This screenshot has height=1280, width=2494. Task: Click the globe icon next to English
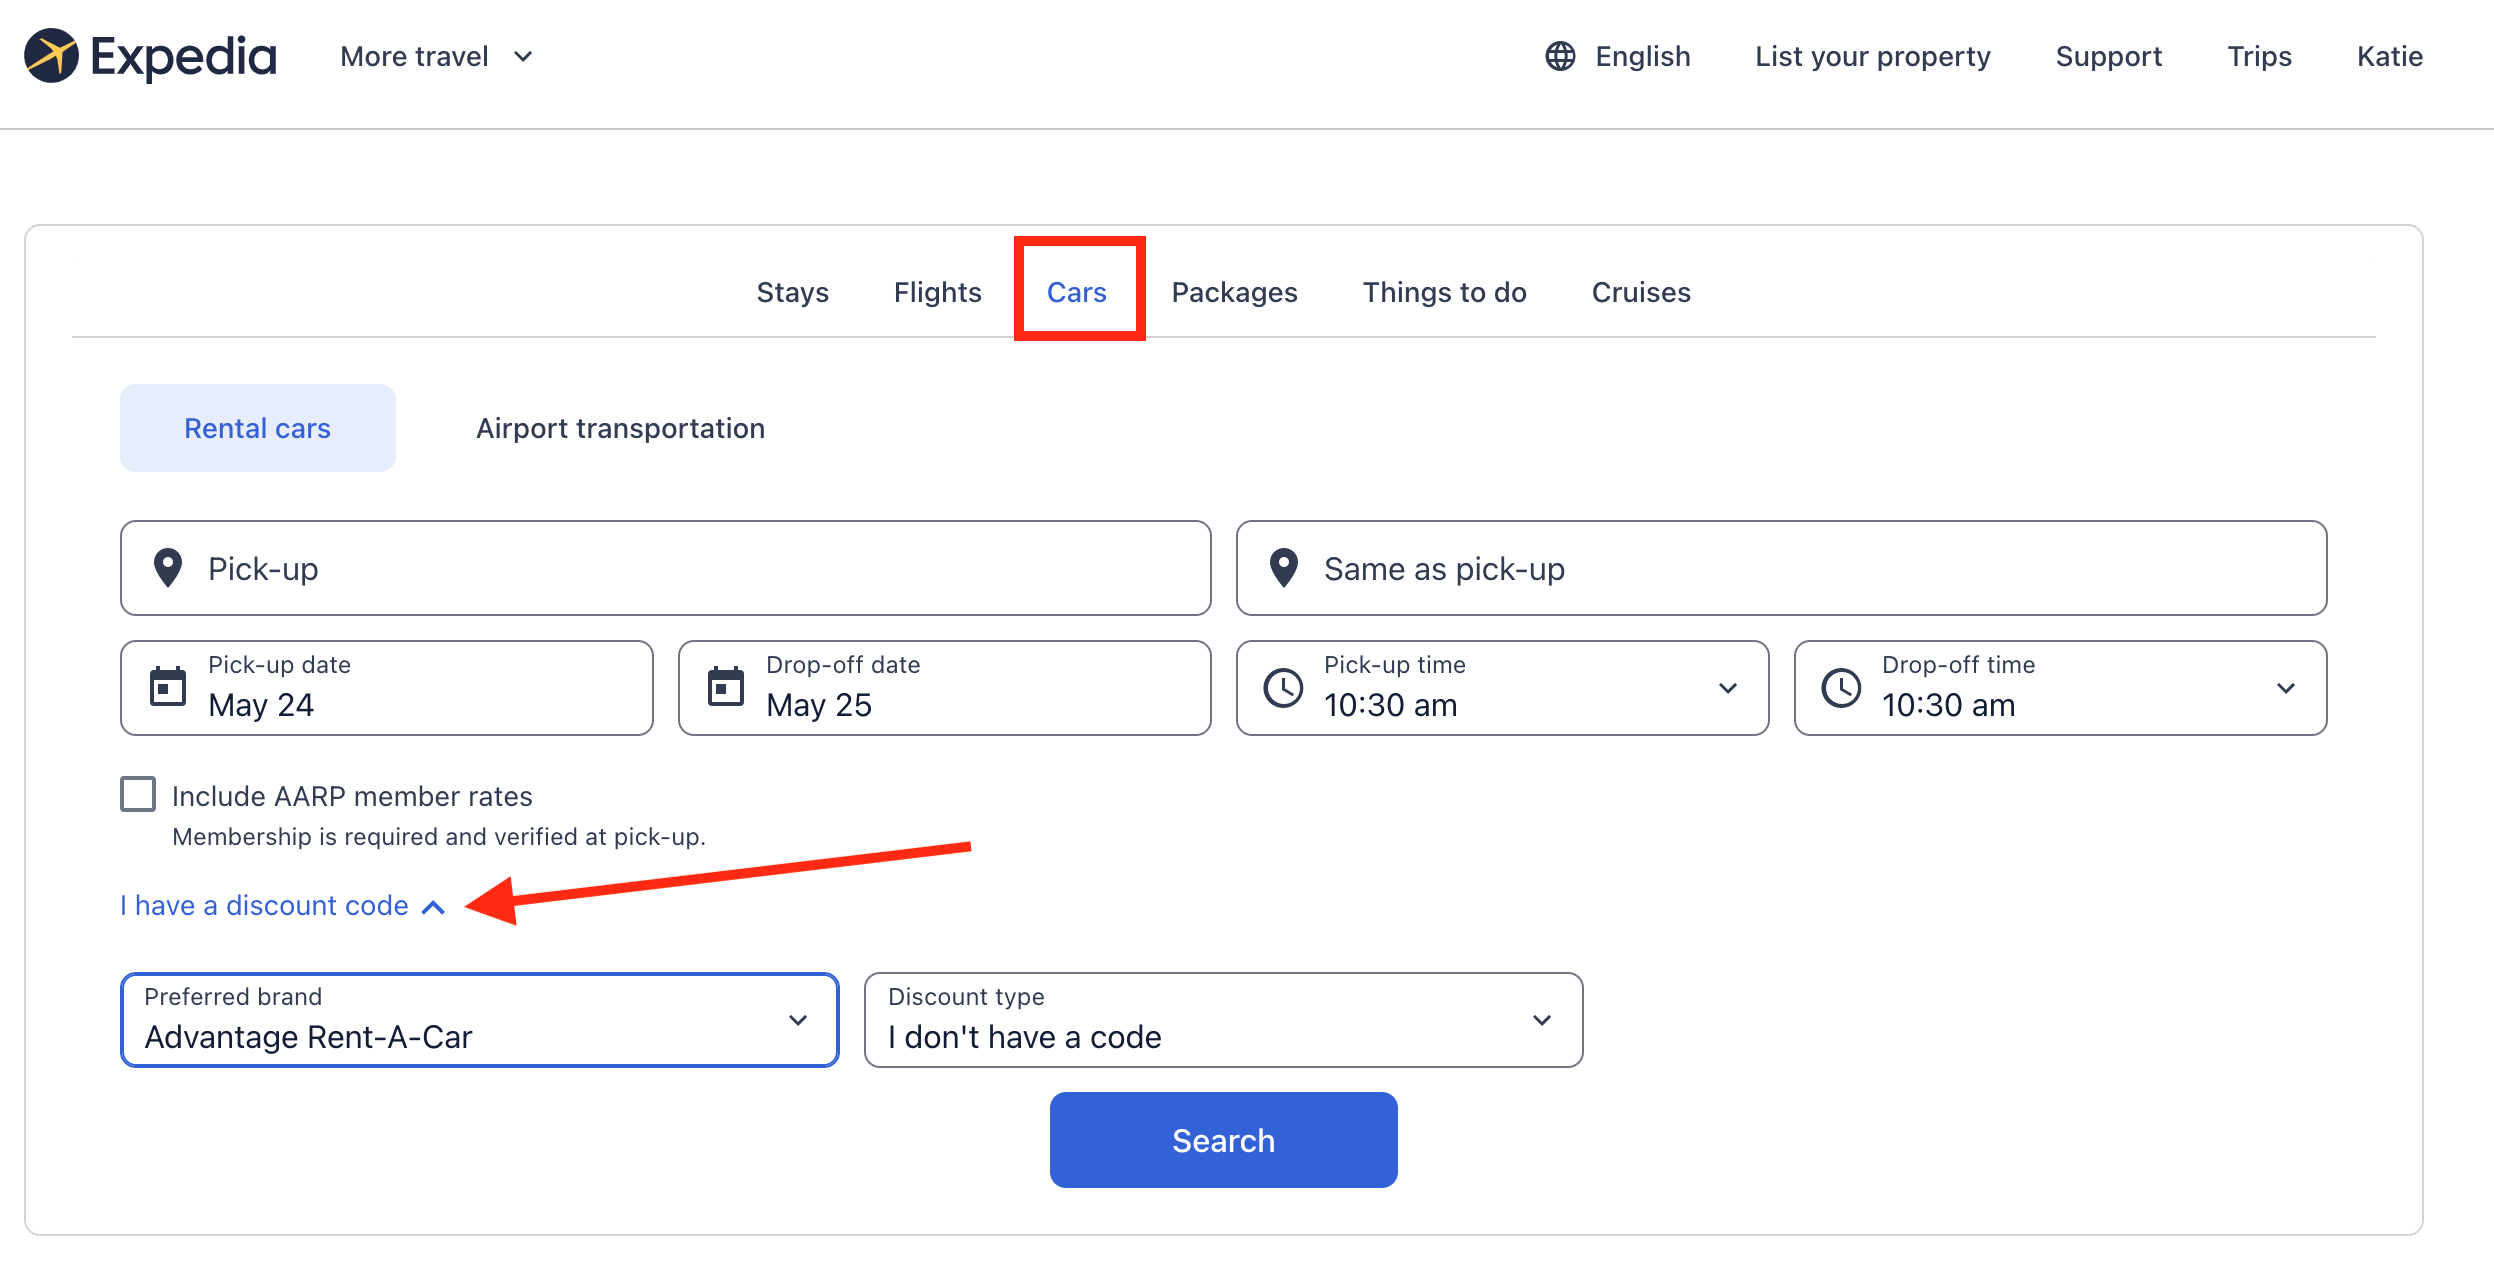pyautogui.click(x=1561, y=56)
